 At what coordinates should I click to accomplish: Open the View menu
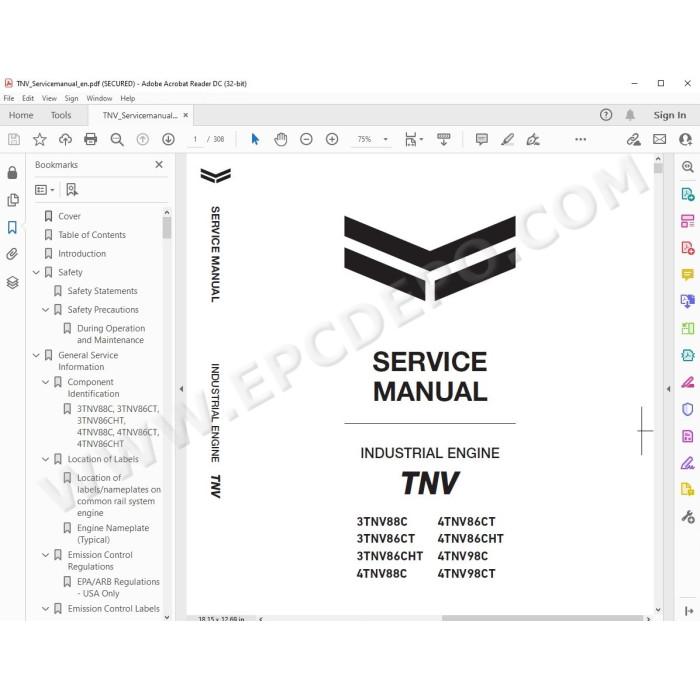coord(49,98)
